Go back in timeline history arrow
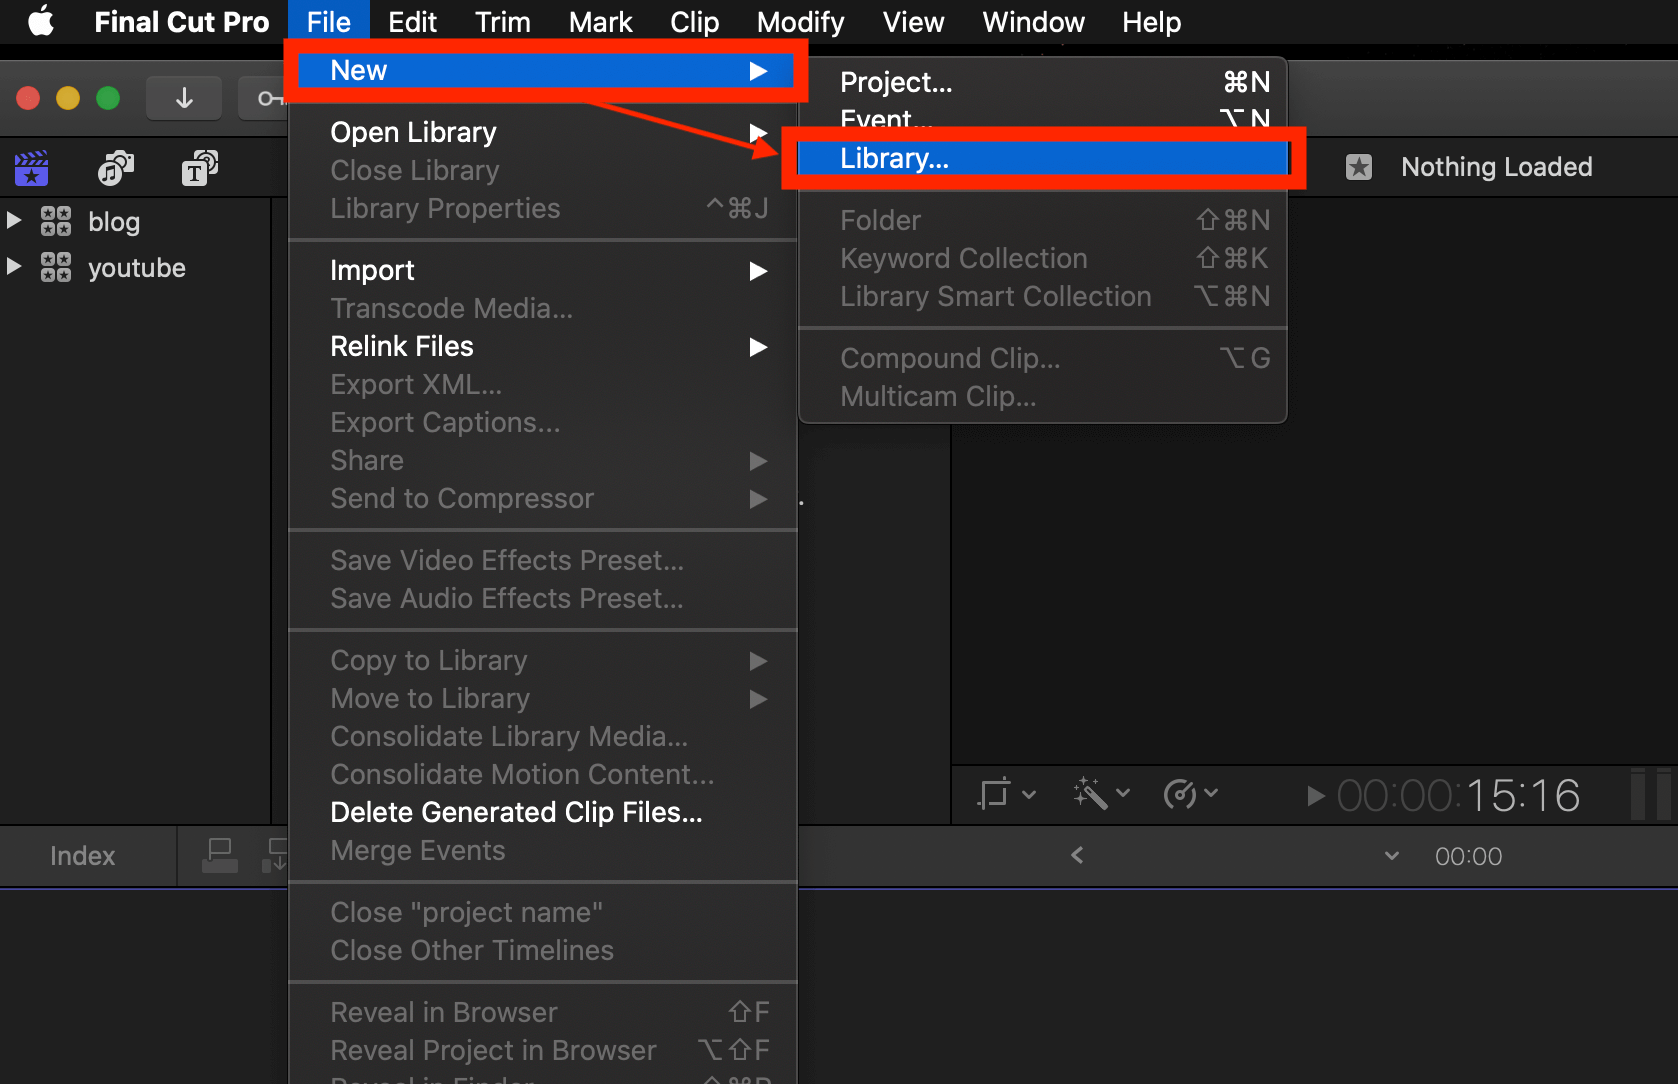The width and height of the screenshot is (1678, 1084). 1077,855
